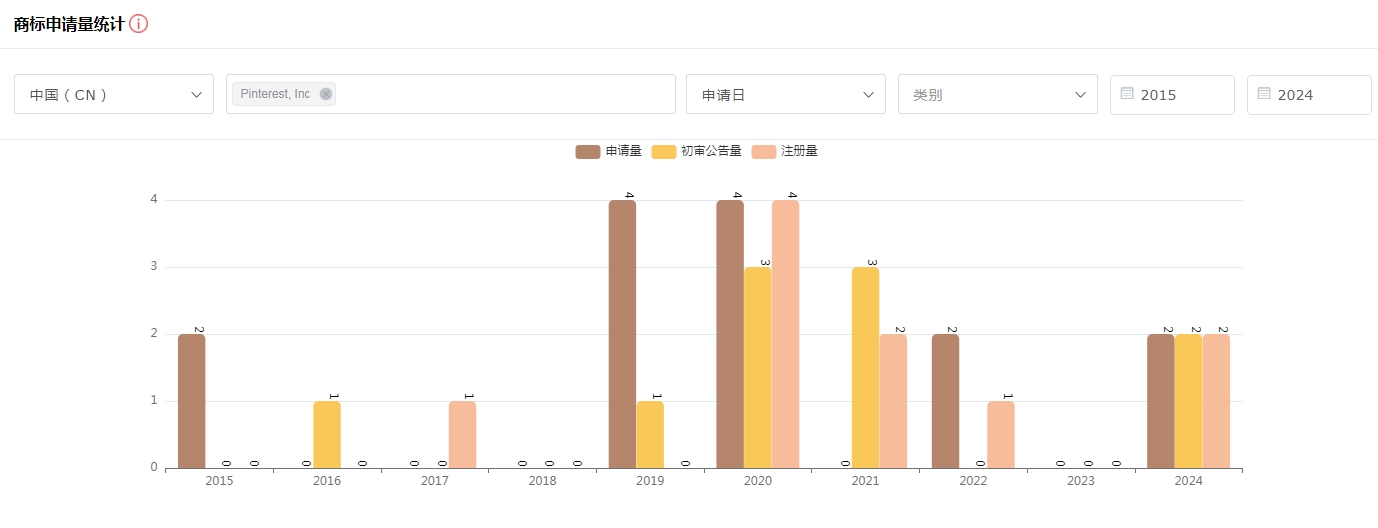Click the info icon beside 商标申请量统计
1378x528 pixels.
139,24
